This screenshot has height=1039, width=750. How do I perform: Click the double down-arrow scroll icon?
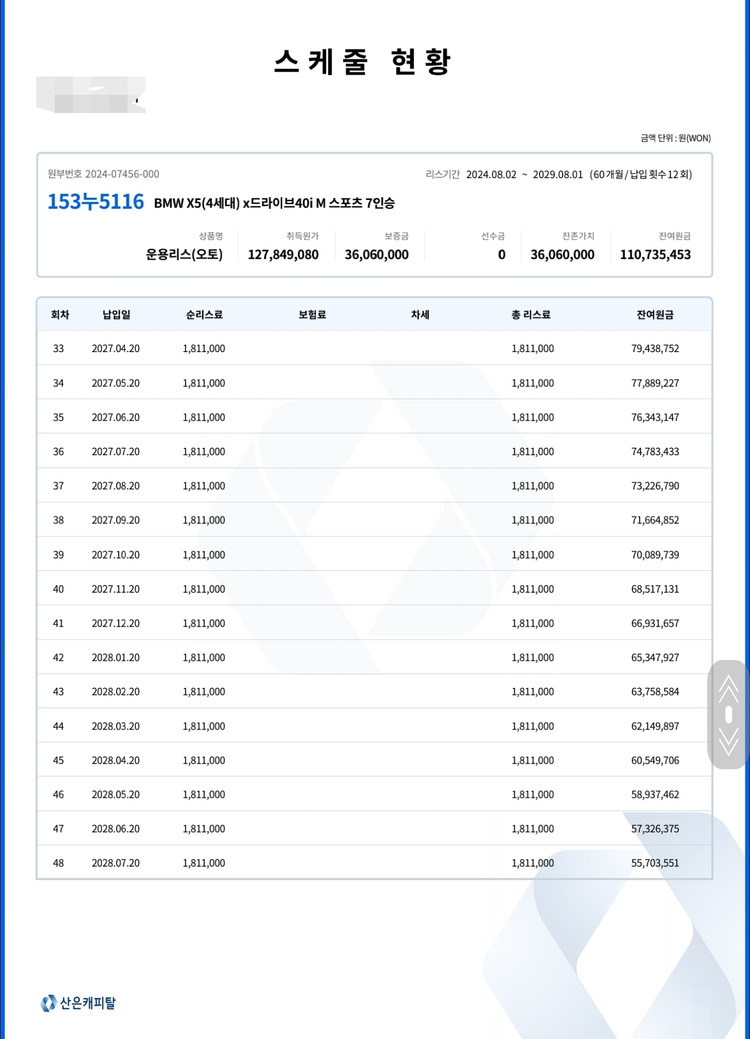(x=728, y=742)
